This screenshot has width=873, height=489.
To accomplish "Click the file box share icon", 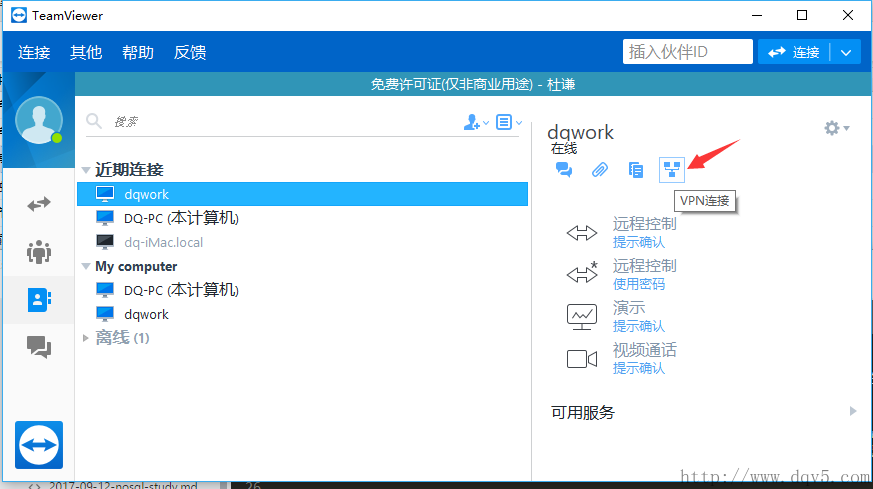I will tap(635, 169).
